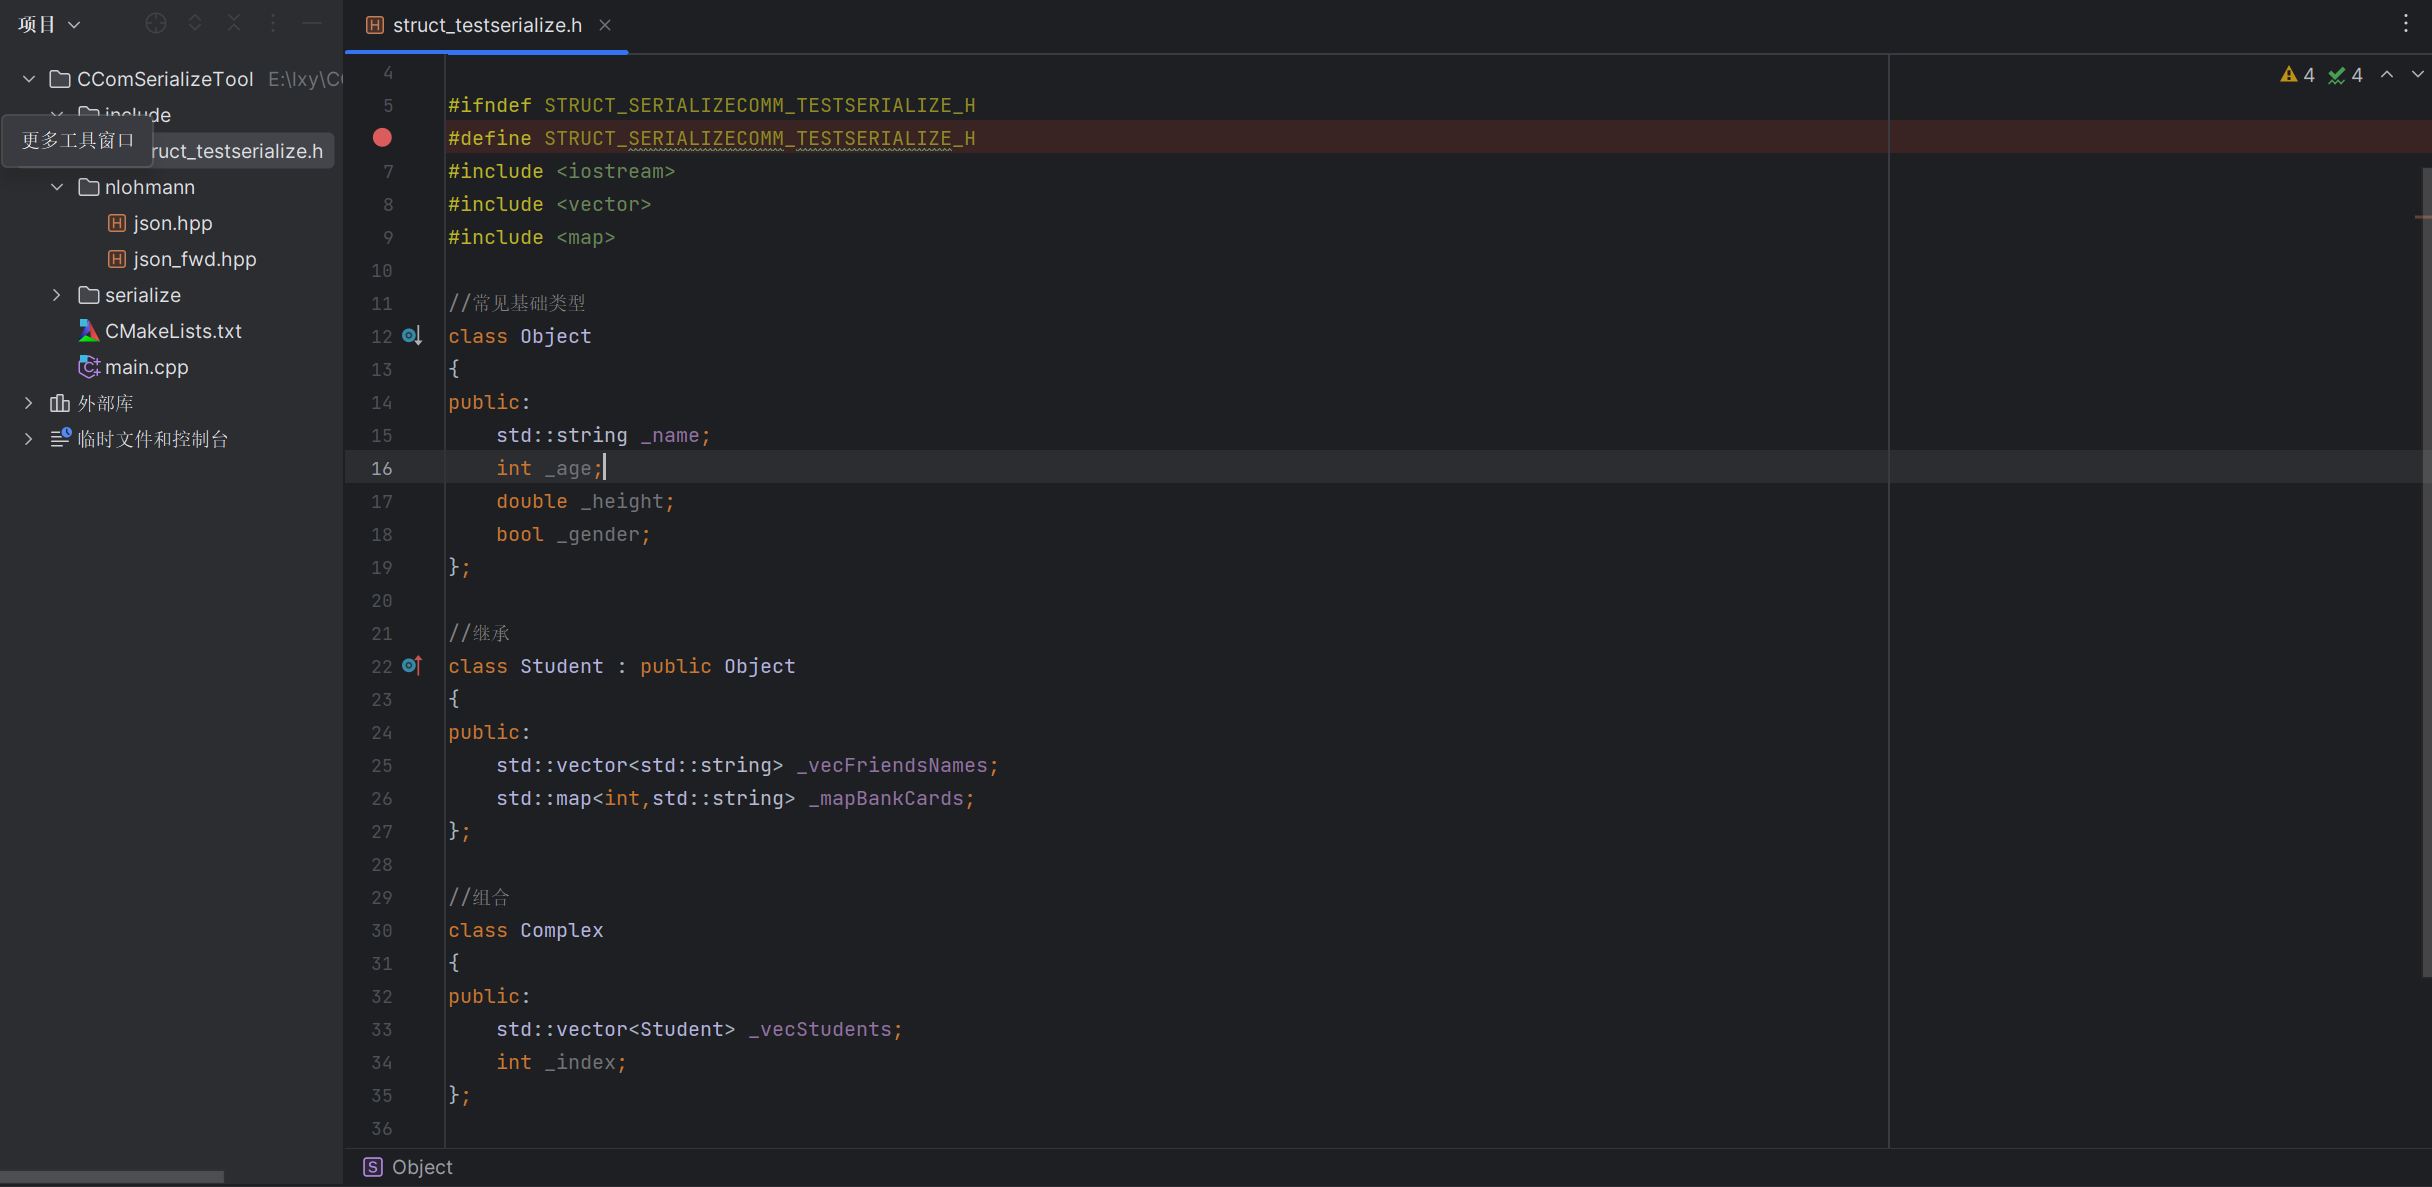Click the select opened file crosshair icon
Image resolution: width=2432 pixels, height=1187 pixels.
tap(156, 23)
